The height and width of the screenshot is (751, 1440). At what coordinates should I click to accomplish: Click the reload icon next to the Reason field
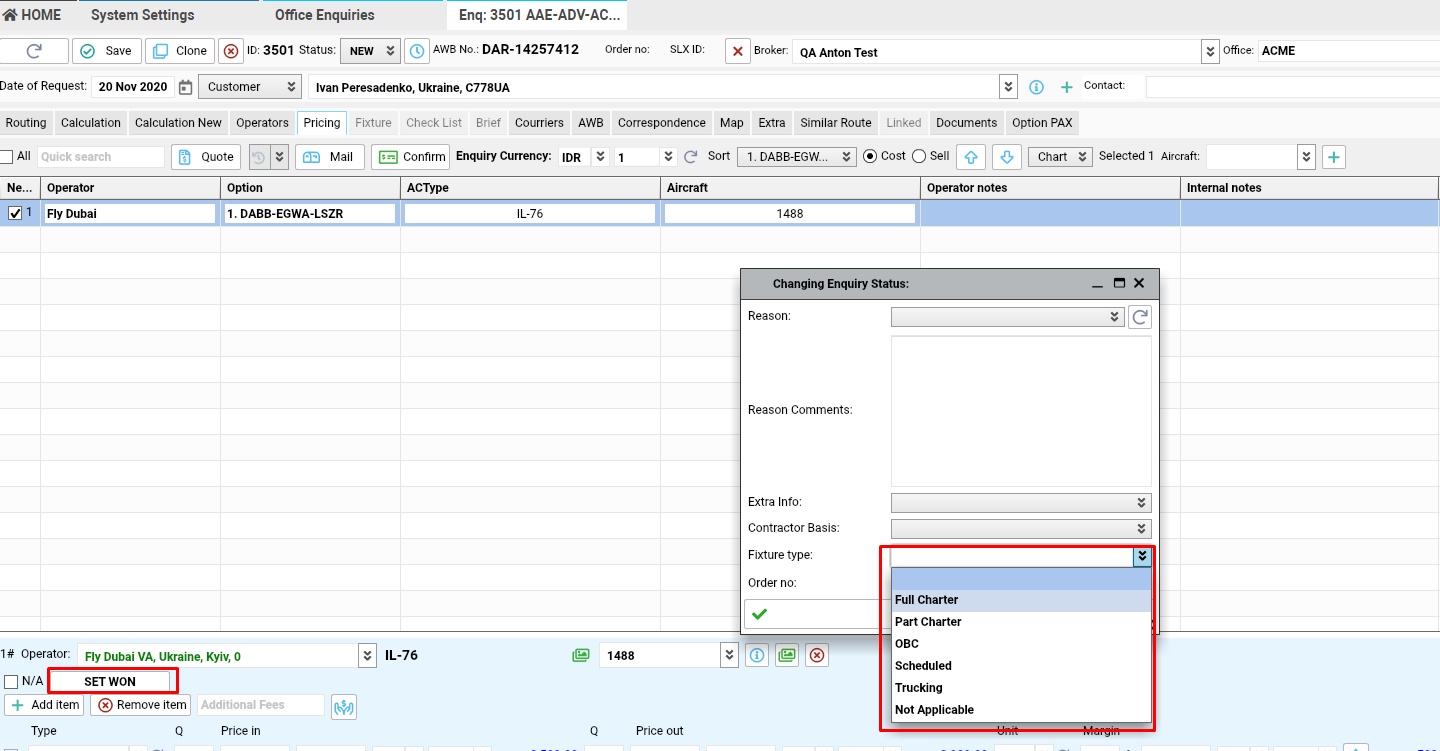tap(1139, 317)
